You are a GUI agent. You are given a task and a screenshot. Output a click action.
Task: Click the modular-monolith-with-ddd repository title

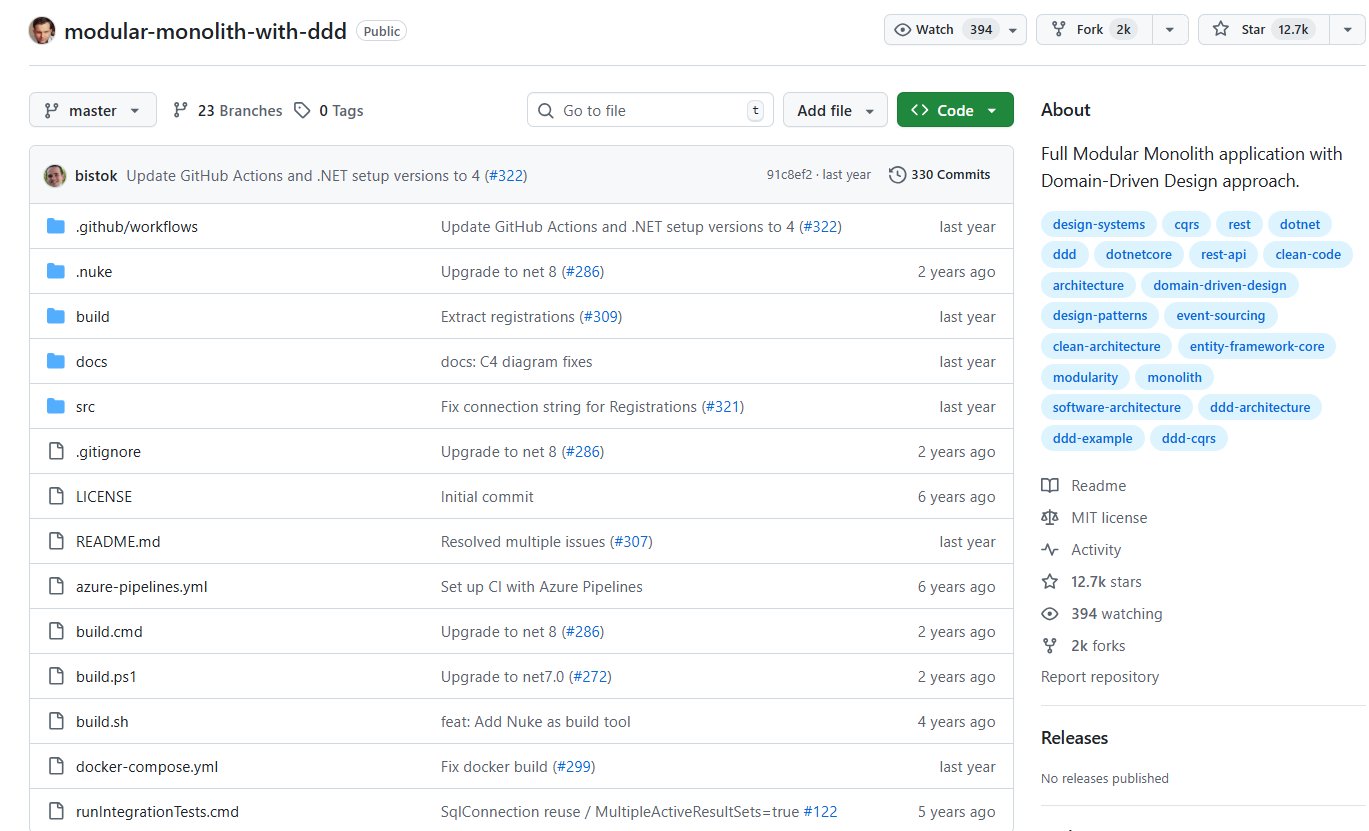[205, 31]
